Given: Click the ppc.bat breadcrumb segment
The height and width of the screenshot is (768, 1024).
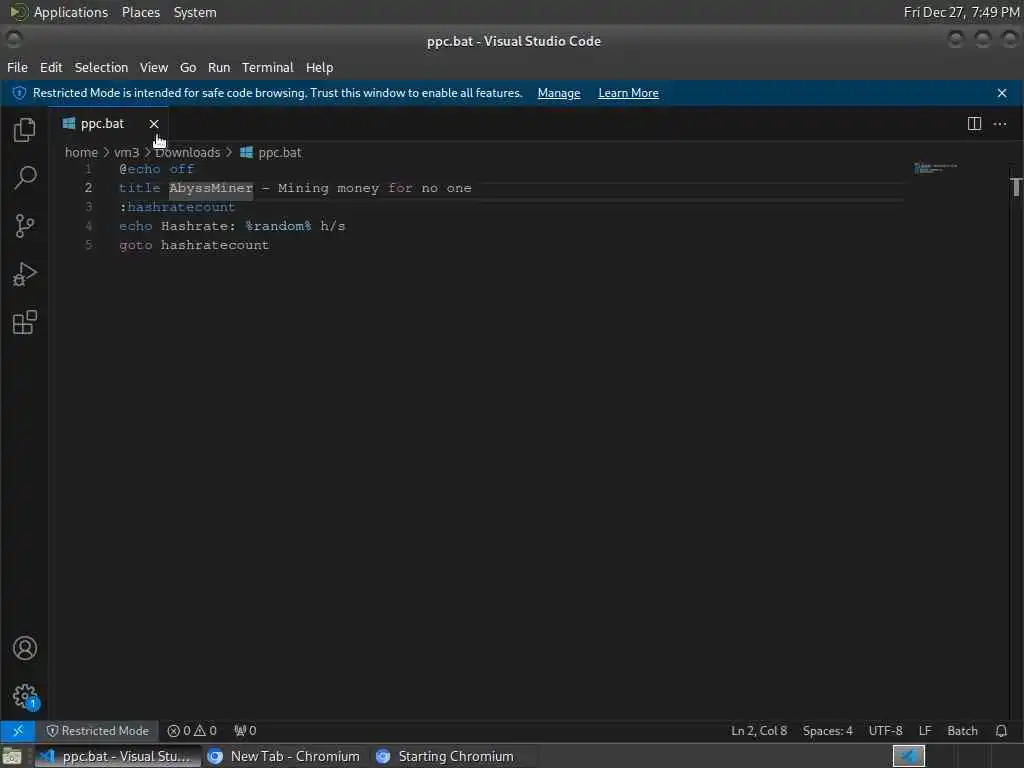Looking at the screenshot, I should [280, 152].
